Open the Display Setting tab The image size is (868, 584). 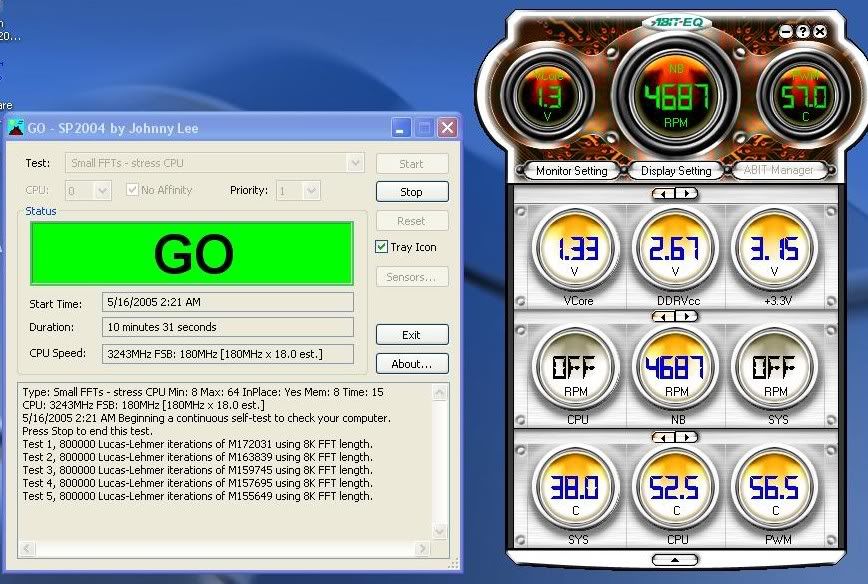(x=676, y=170)
